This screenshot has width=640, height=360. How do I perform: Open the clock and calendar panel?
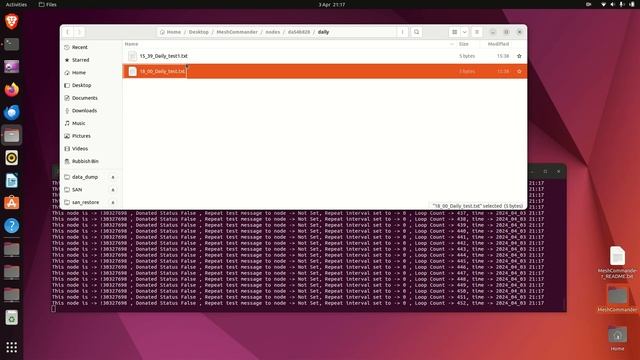pos(331,4)
